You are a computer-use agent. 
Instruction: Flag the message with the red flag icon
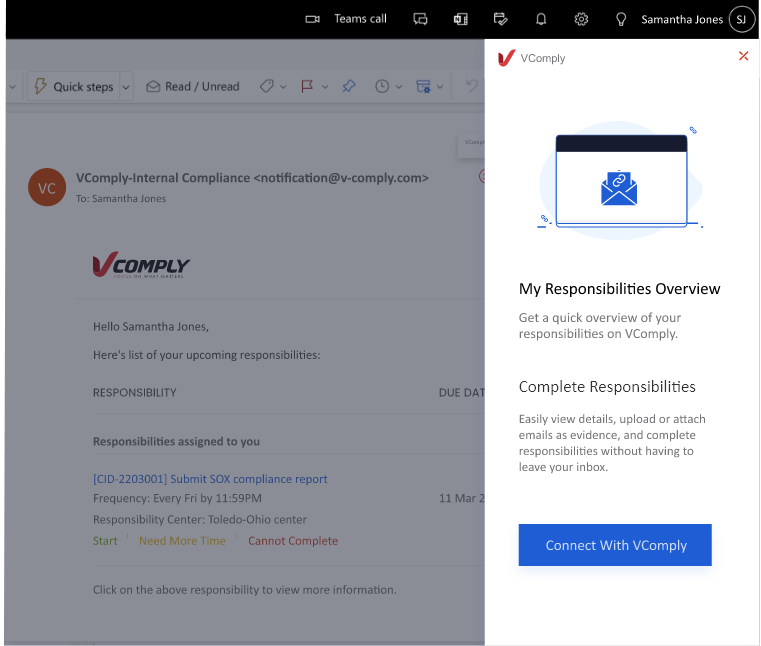[307, 86]
